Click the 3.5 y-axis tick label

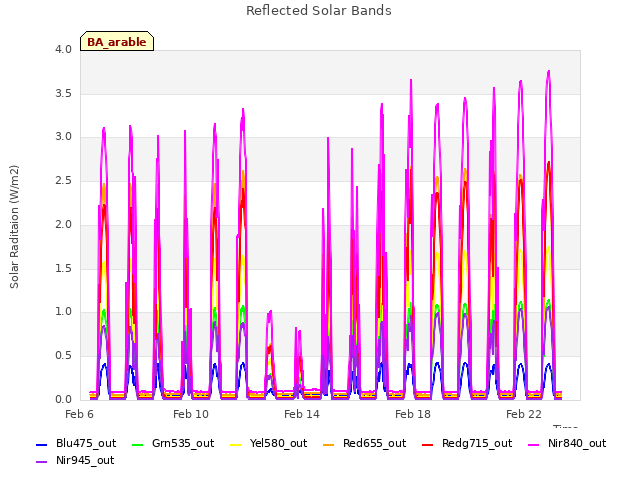point(64,93)
